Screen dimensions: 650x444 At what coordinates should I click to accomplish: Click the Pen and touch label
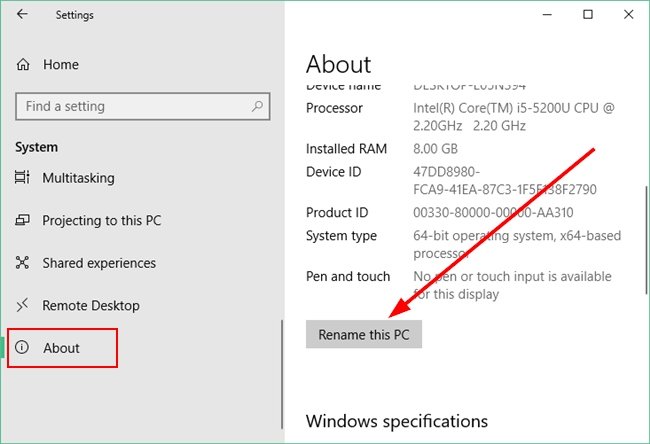(348, 276)
